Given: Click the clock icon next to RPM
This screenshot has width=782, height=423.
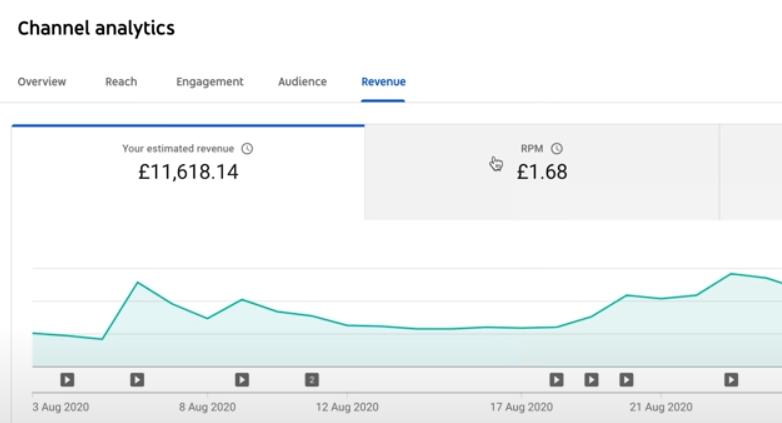Looking at the screenshot, I should coord(557,149).
